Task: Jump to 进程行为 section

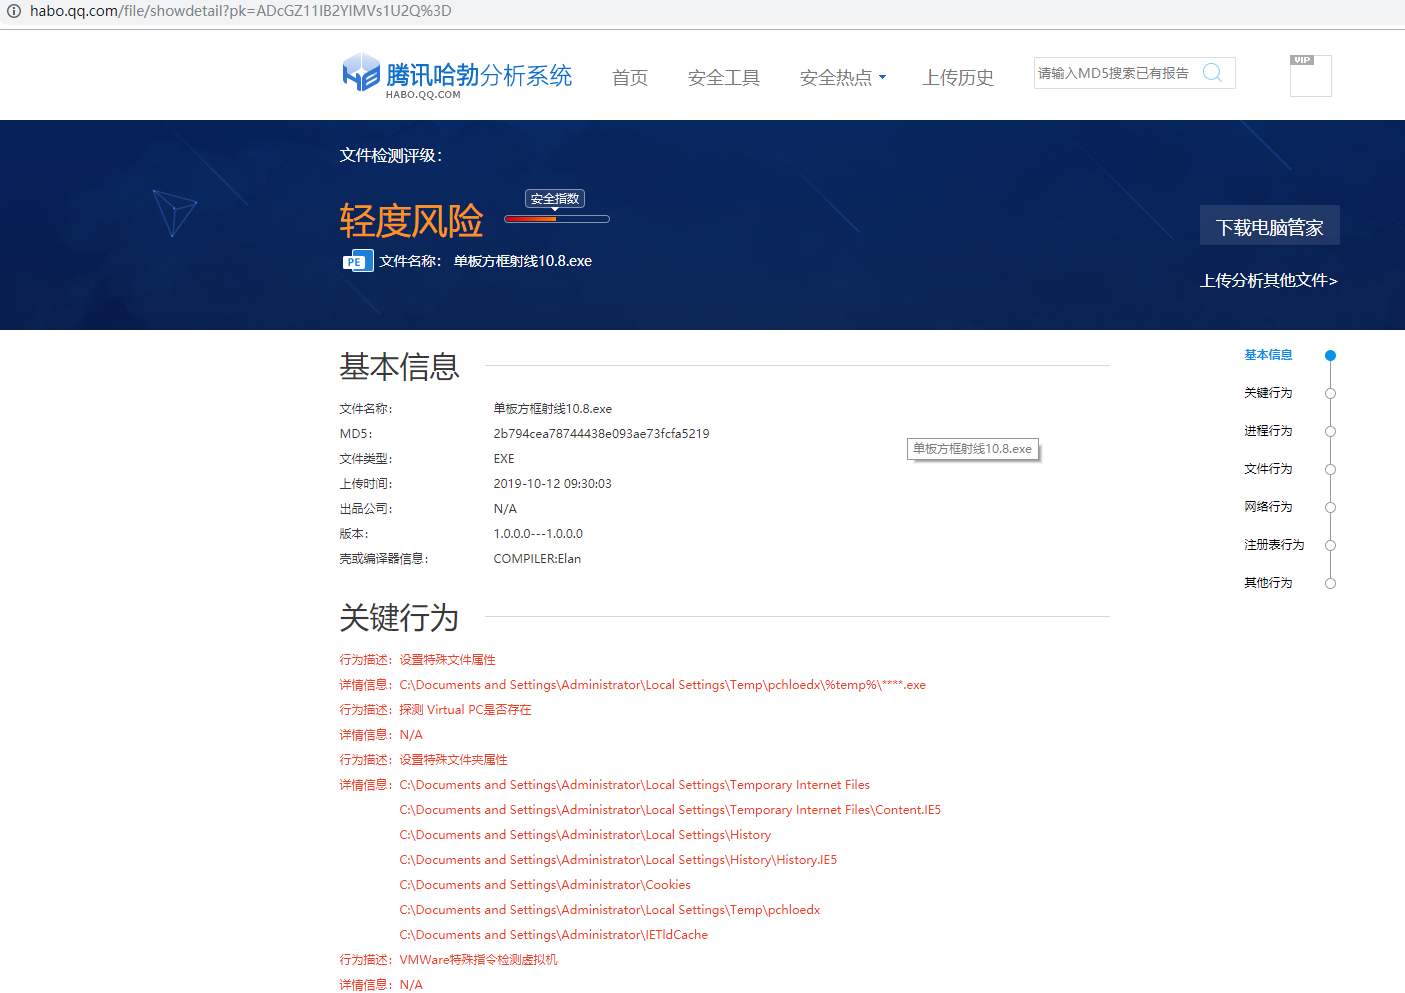Action: point(1268,431)
